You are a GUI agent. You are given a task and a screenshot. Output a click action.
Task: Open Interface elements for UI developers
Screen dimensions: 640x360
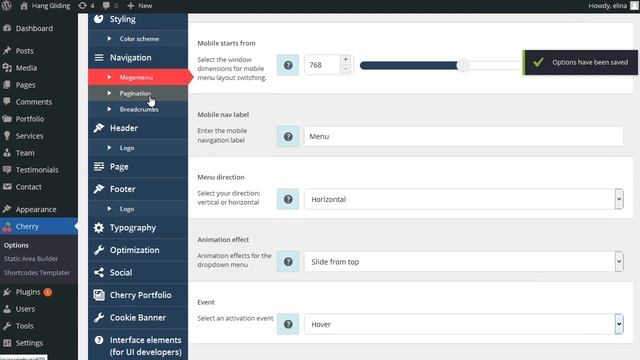click(x=138, y=346)
